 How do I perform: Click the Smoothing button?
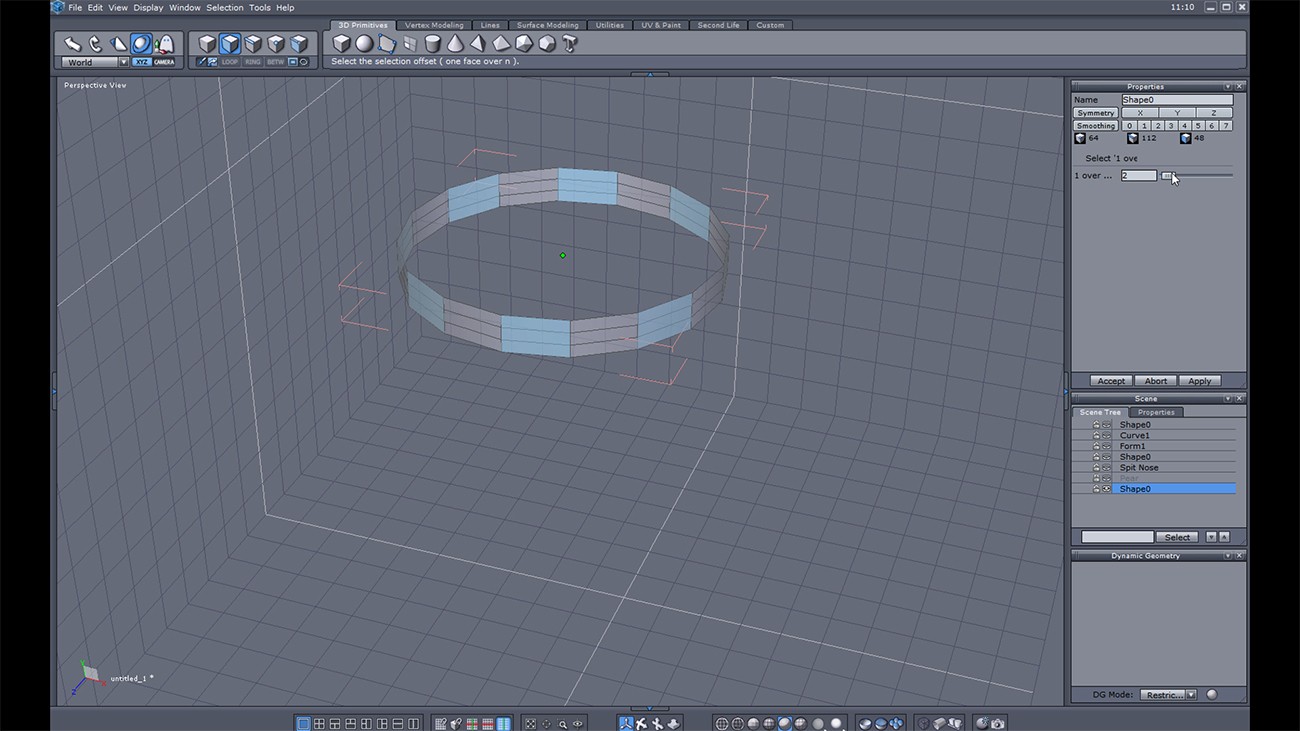pos(1096,126)
